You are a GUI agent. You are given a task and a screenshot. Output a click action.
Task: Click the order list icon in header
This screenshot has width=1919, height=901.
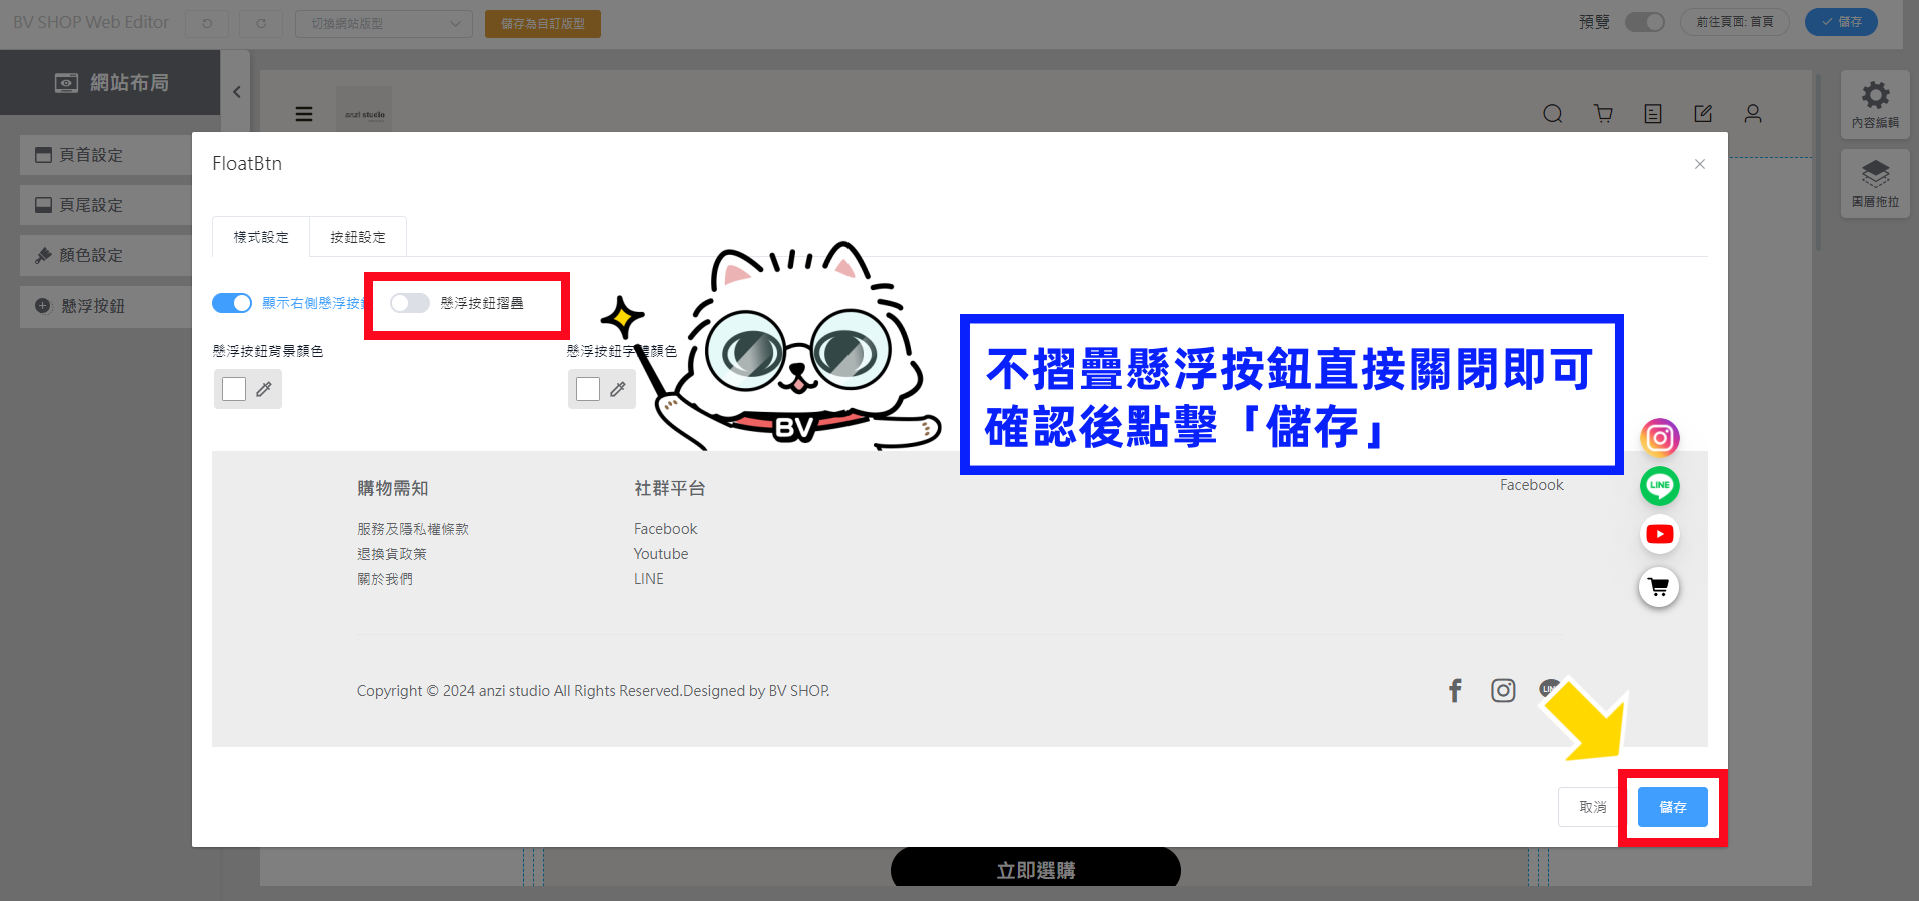point(1653,114)
